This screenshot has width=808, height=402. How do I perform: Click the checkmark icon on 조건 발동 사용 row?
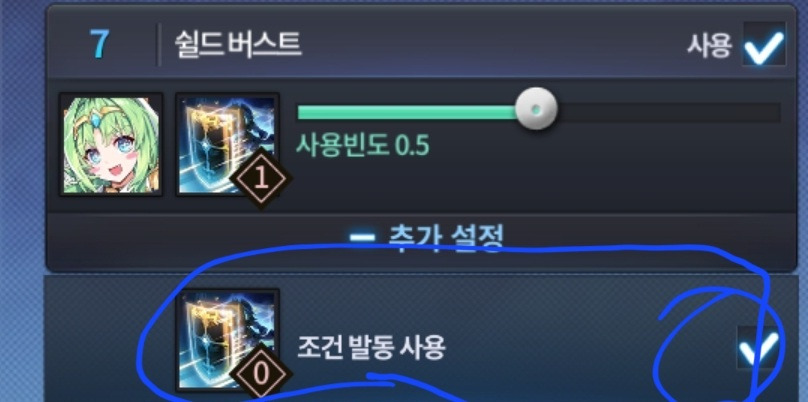pyautogui.click(x=759, y=347)
